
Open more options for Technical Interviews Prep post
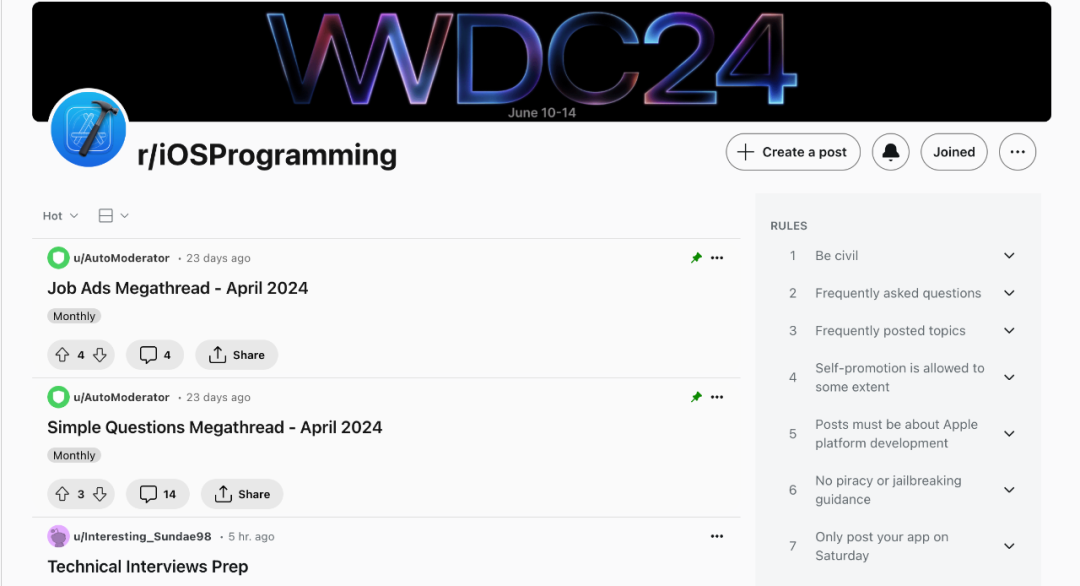[717, 536]
